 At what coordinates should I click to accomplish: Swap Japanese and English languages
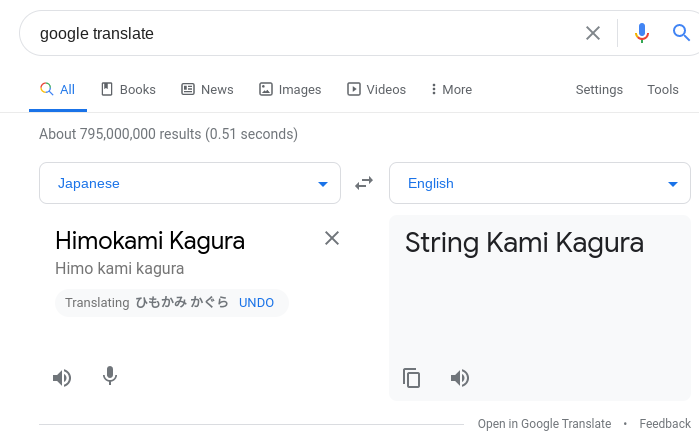[364, 183]
